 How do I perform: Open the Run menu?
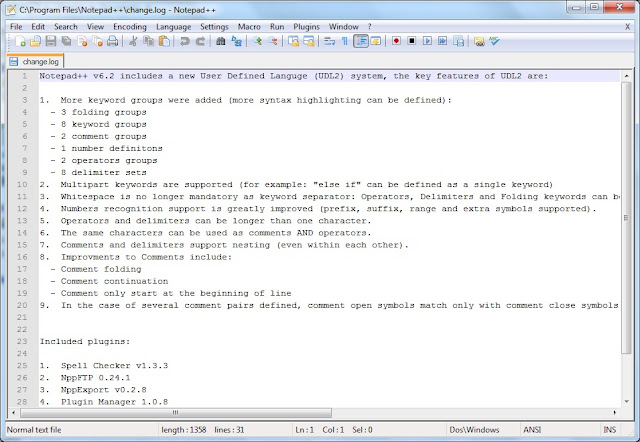277,27
